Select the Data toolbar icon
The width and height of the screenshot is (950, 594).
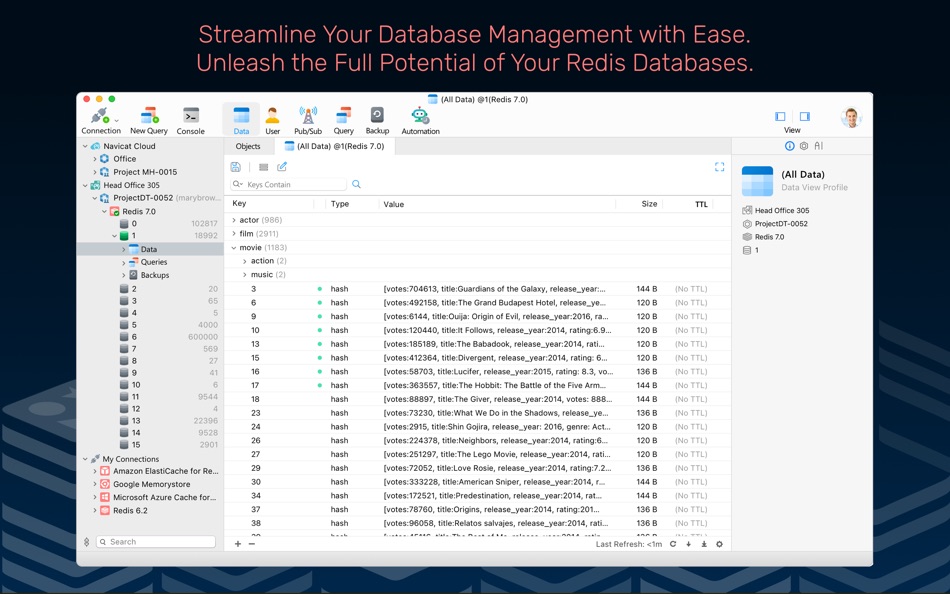click(x=241, y=121)
